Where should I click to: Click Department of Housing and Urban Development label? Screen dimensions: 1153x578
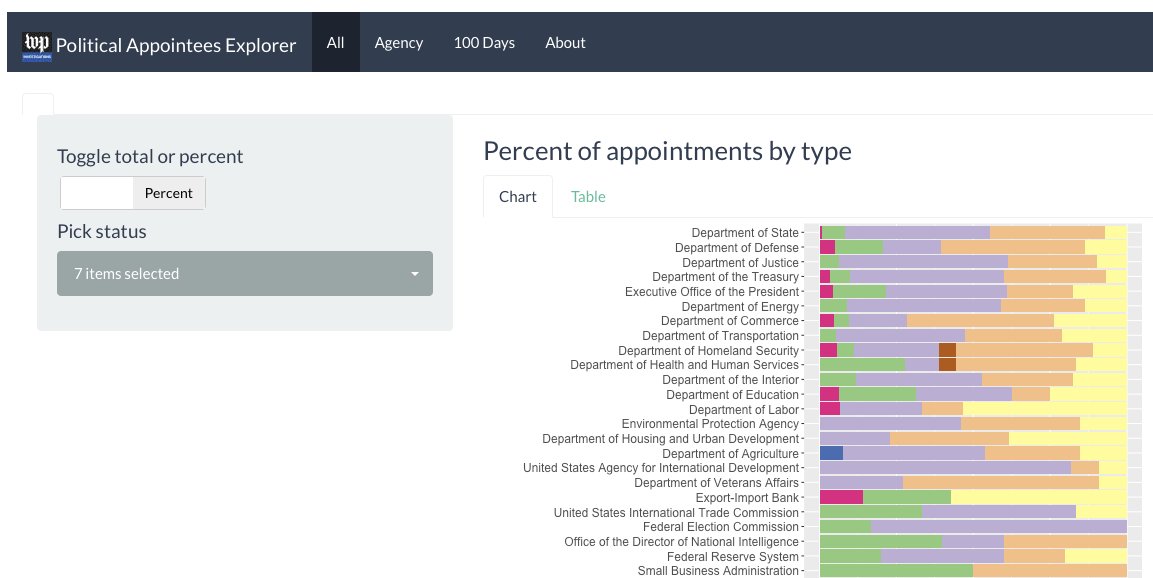click(671, 439)
